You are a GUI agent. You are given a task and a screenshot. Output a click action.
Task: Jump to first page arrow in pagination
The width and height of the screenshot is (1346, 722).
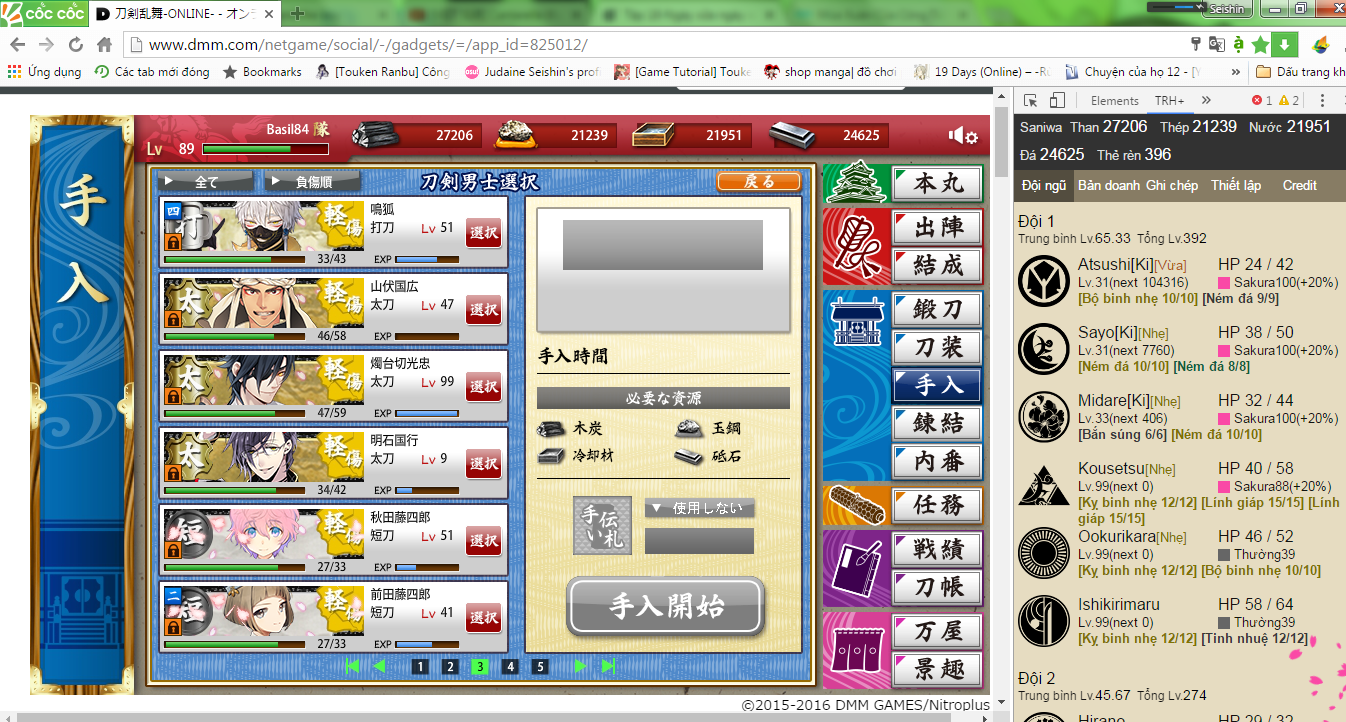point(352,666)
